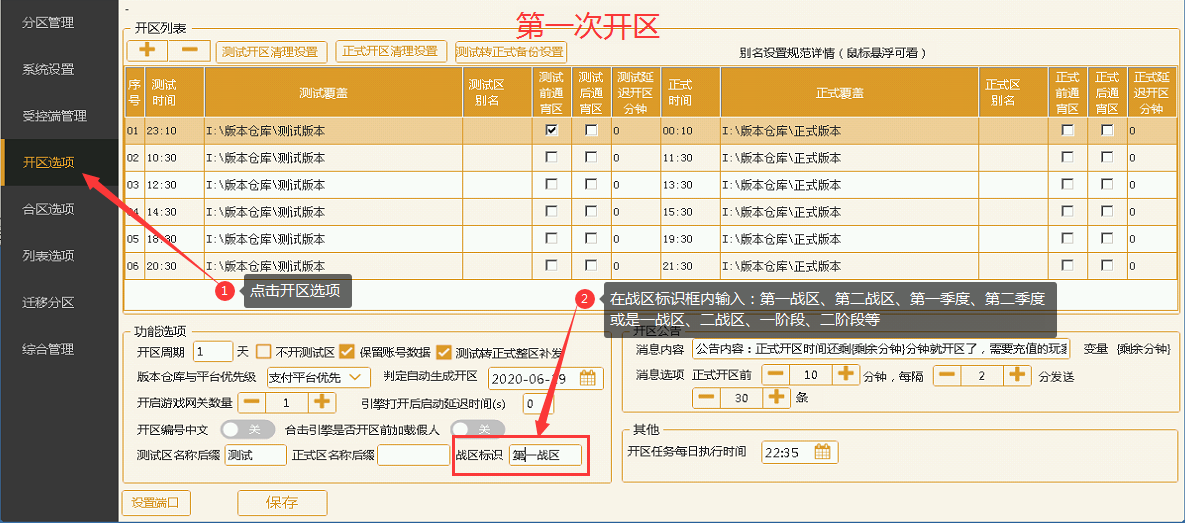Image resolution: width=1185 pixels, height=523 pixels.
Task: Toggle the 开区编号中文 switch
Action: point(246,429)
